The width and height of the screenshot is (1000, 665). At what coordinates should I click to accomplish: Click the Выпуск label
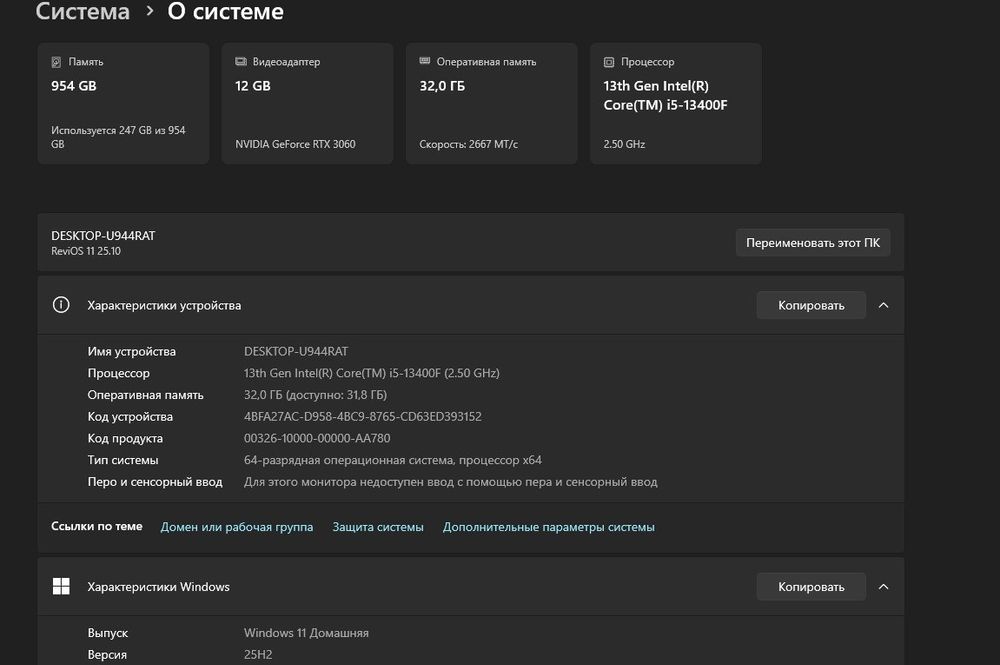click(x=108, y=633)
